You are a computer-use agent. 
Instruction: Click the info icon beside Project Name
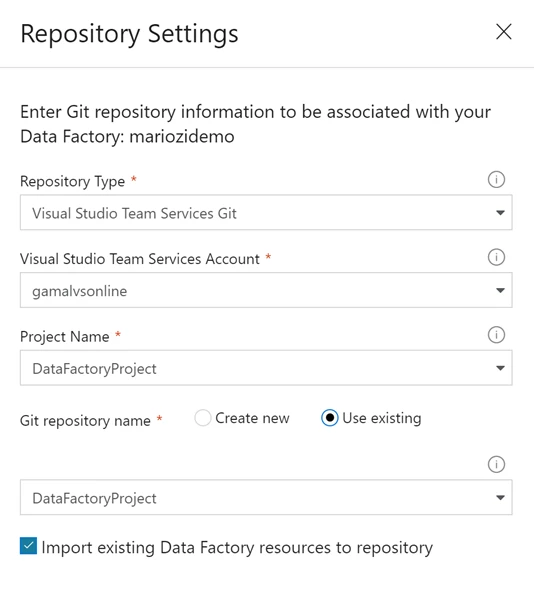click(496, 335)
